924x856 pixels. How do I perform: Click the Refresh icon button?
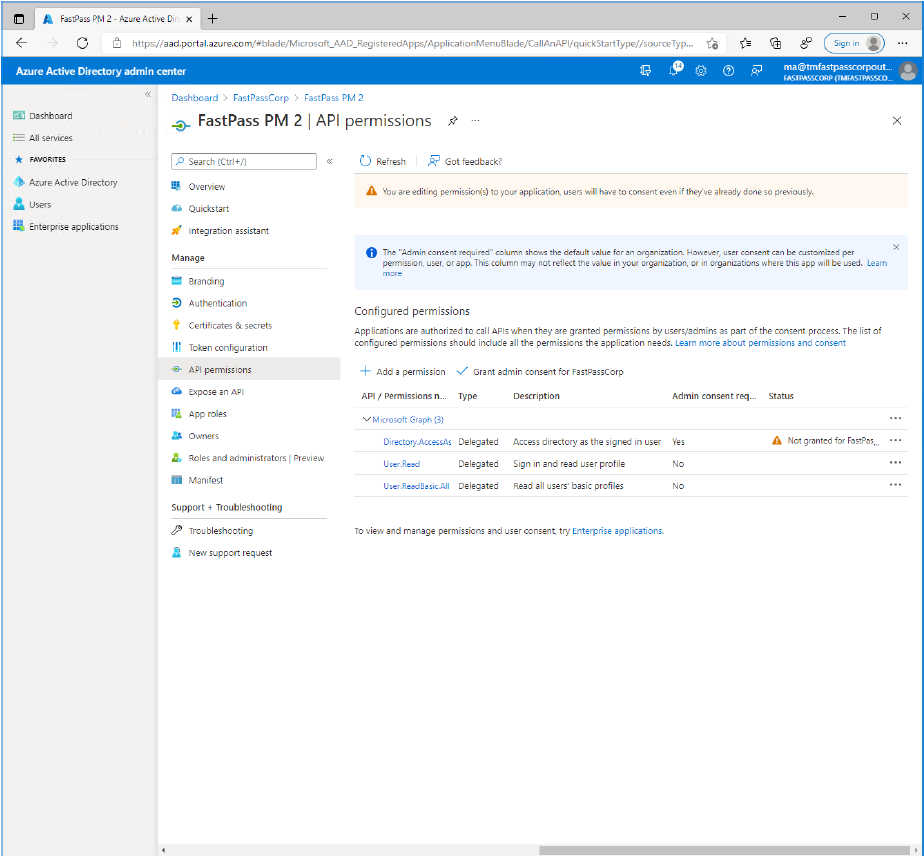pyautogui.click(x=366, y=161)
